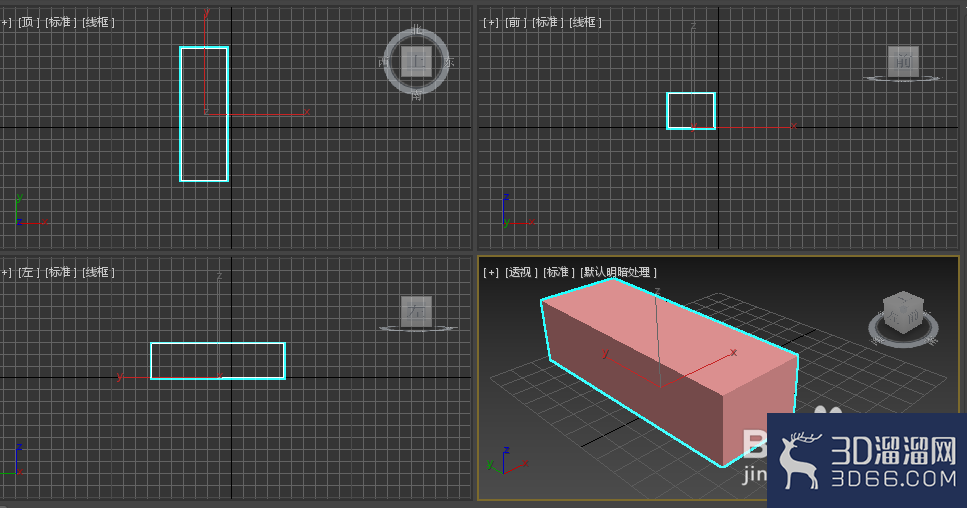The image size is (967, 508).
Task: Click the front-view ViewCube face
Action: (x=903, y=61)
